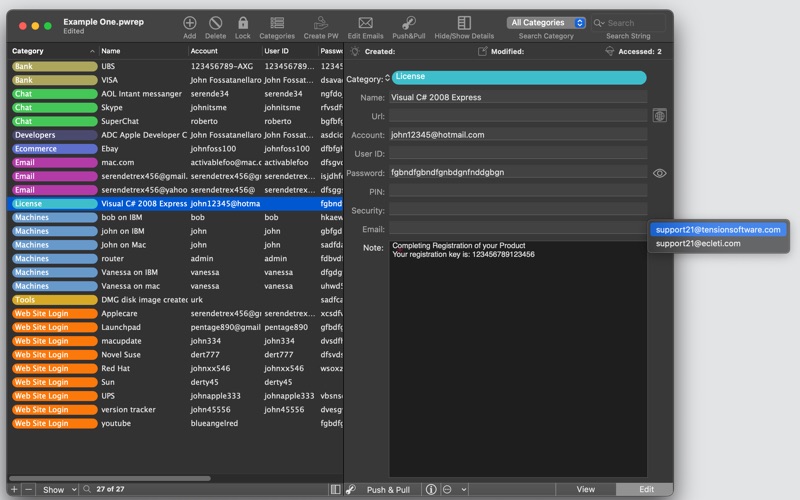Toggle Category column sort arrow
800x500 pixels.
[x=92, y=51]
